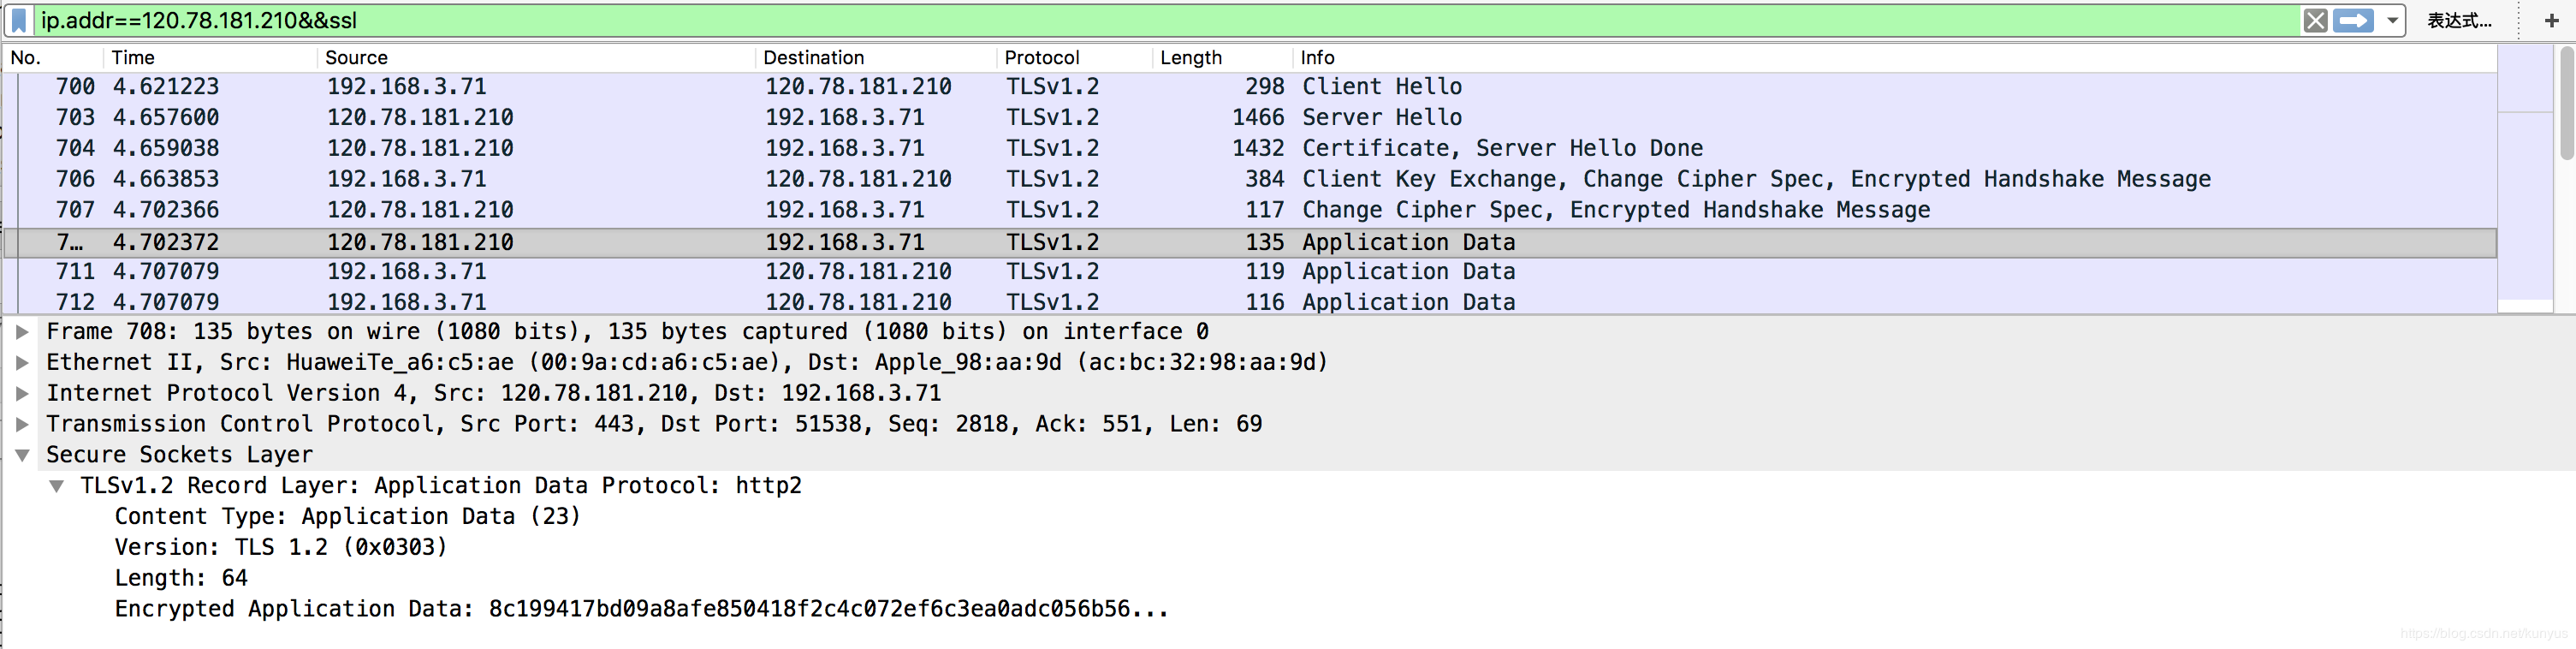2576x649 pixels.
Task: Expand the Ethernet II section
Action: [x=22, y=363]
